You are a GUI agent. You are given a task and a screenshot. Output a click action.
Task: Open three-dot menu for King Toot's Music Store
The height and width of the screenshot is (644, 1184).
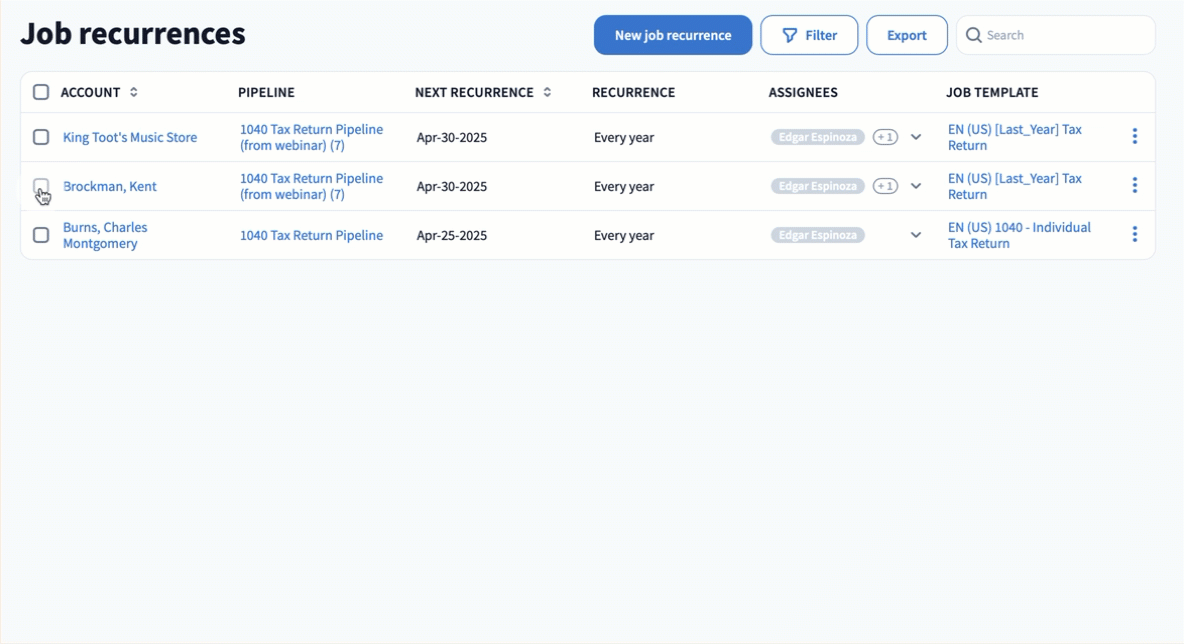[x=1134, y=136]
